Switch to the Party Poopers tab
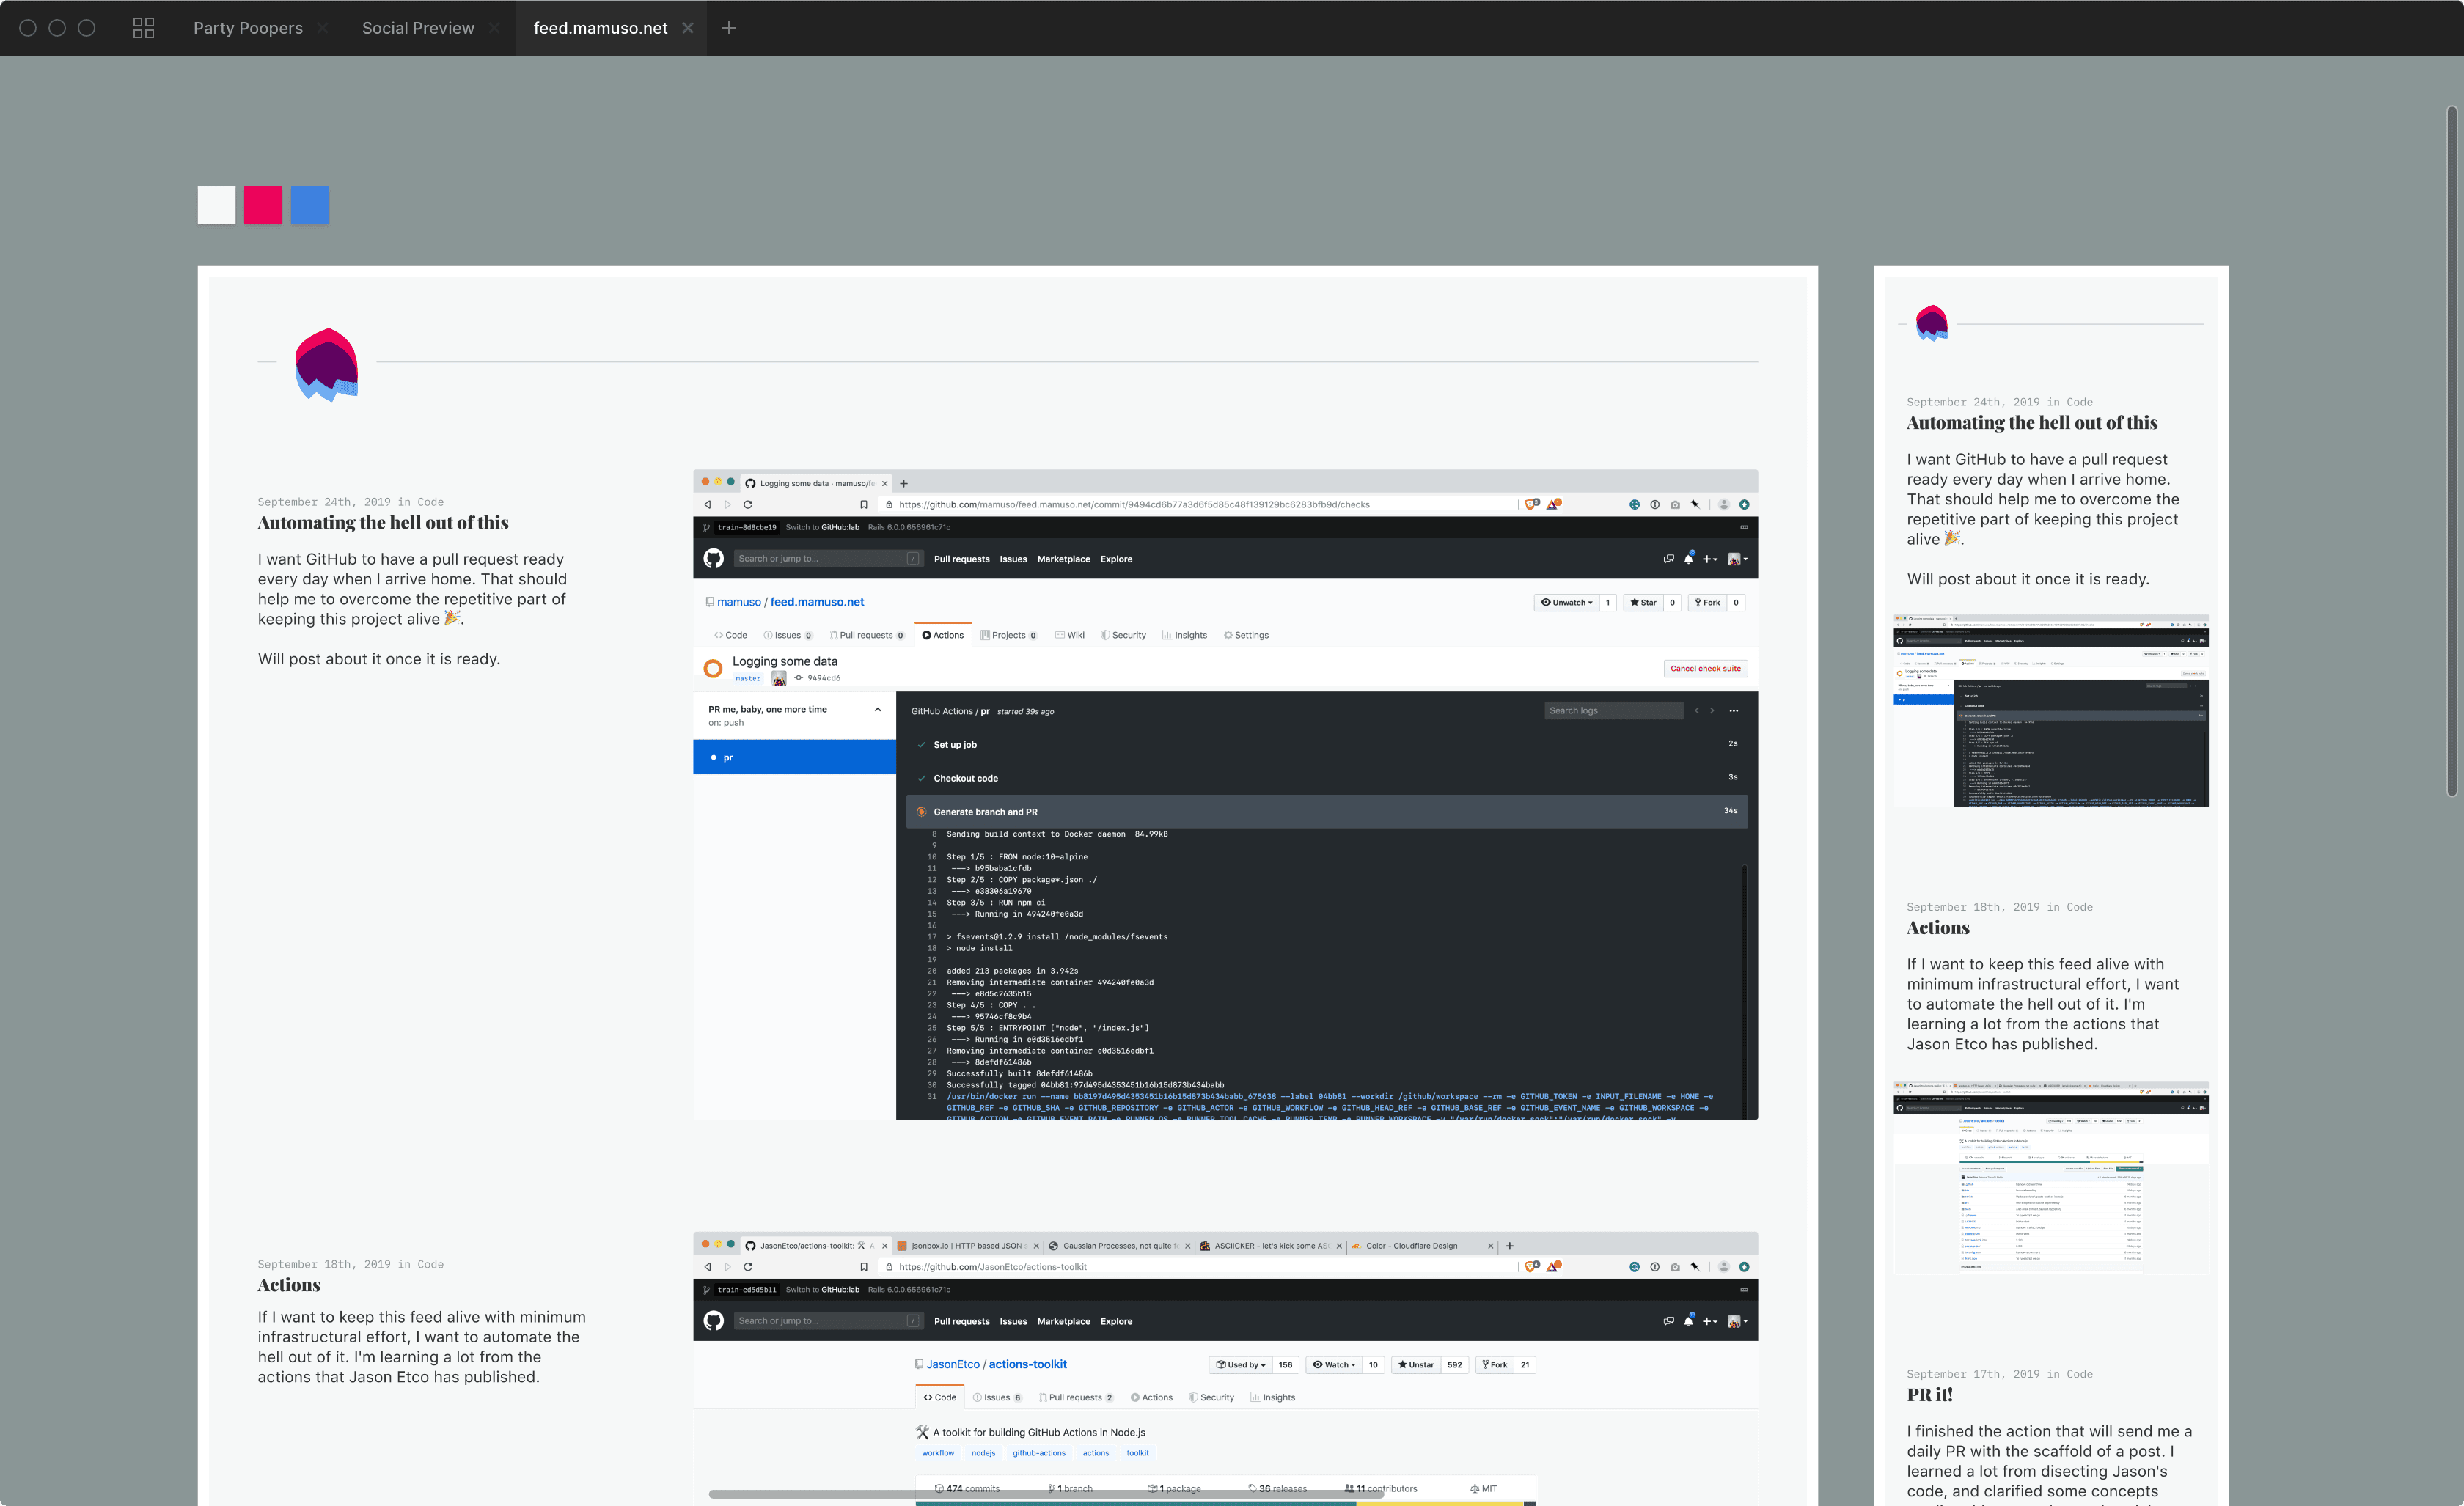Screen dimensions: 2464x1506 coord(248,28)
